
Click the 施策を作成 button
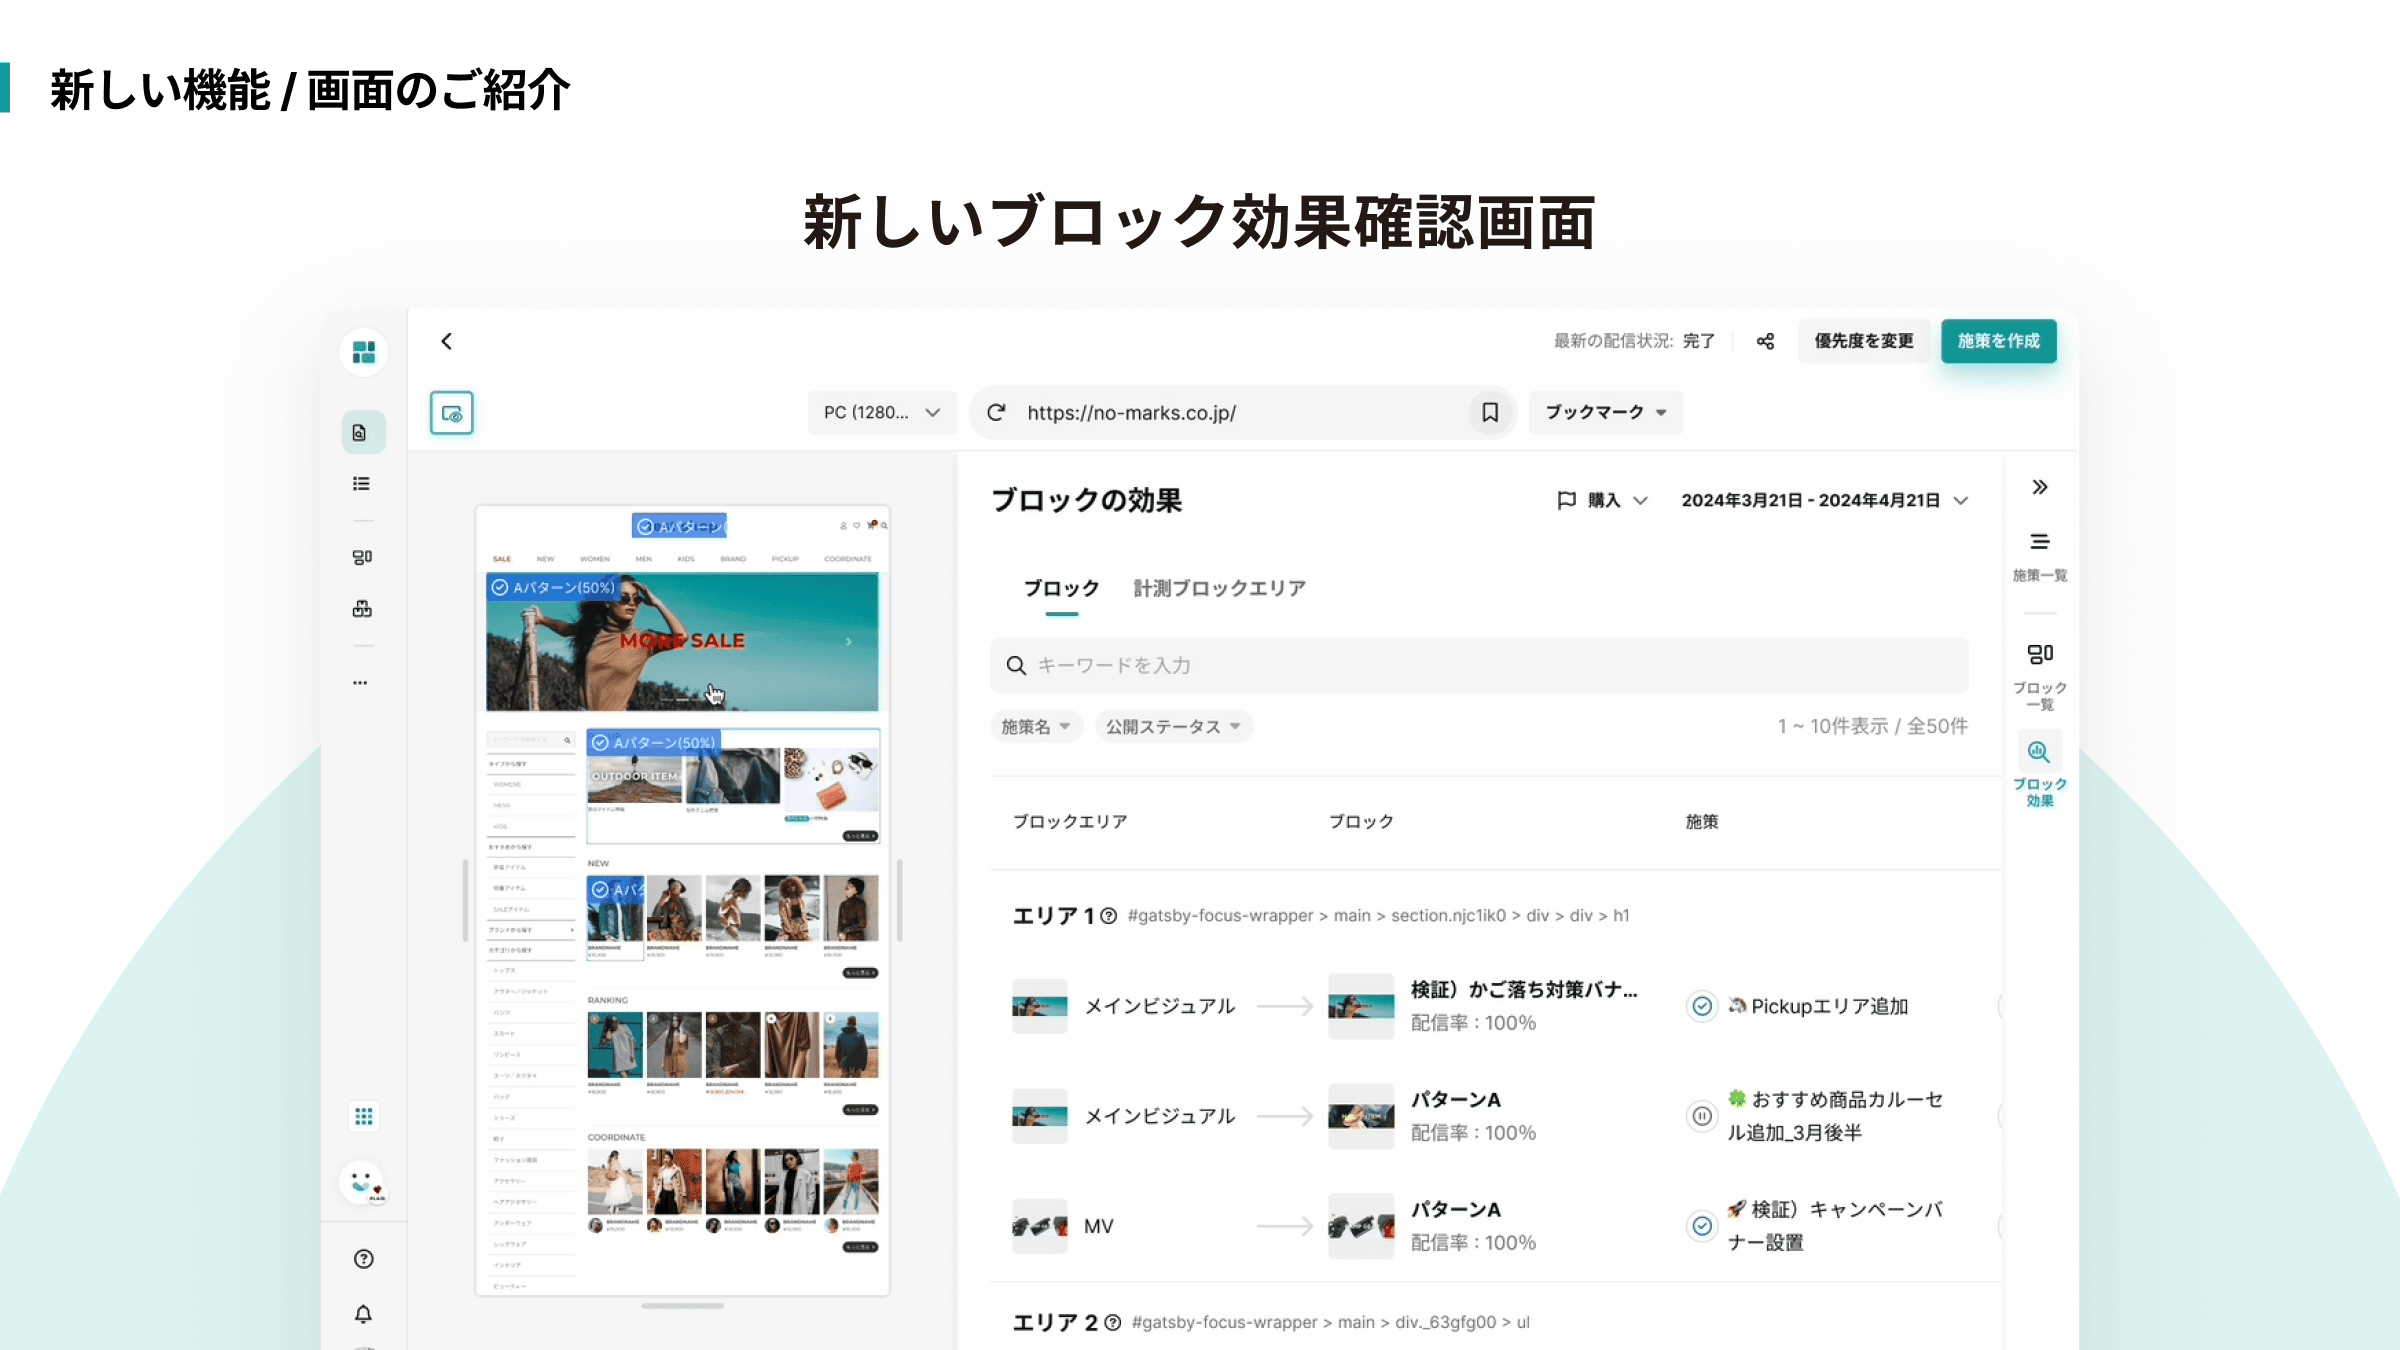1998,341
